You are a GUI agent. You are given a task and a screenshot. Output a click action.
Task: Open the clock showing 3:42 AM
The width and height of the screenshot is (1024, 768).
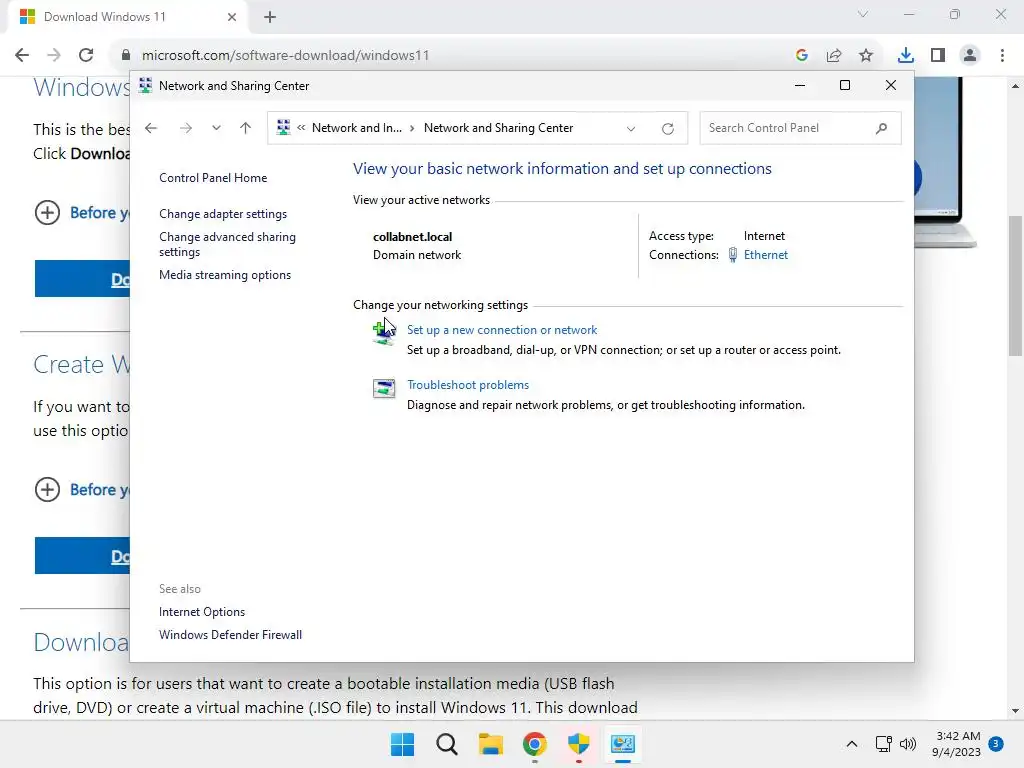tap(957, 744)
